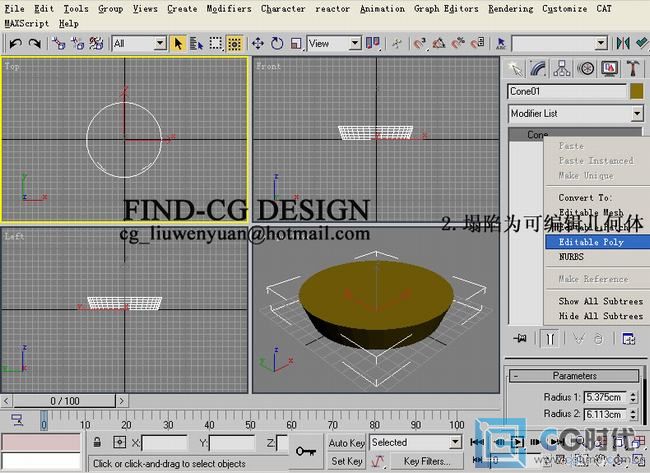Screen dimensions: 650x473
Task: Click the Radius 2 spinner arrows
Action: click(x=633, y=414)
